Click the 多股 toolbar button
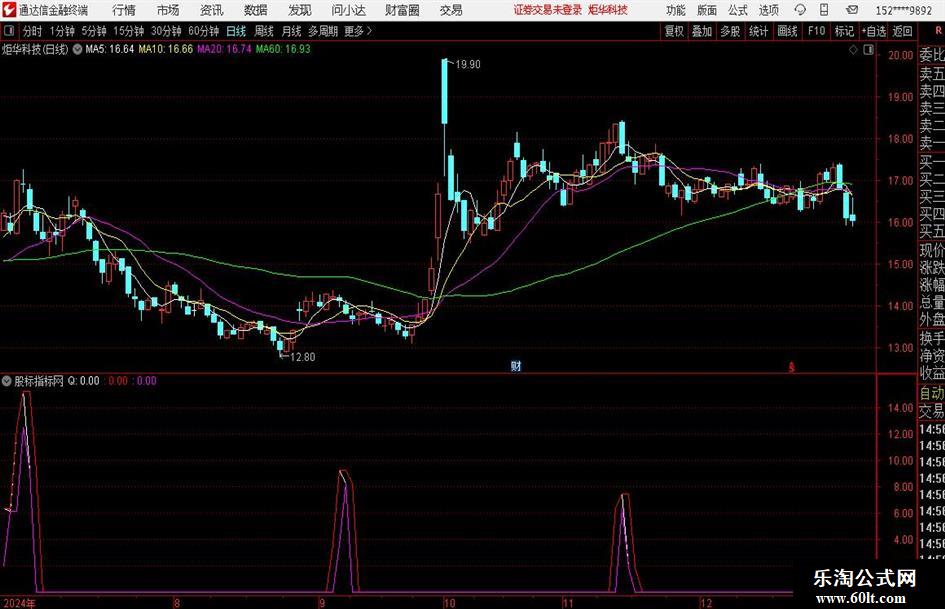 730,31
